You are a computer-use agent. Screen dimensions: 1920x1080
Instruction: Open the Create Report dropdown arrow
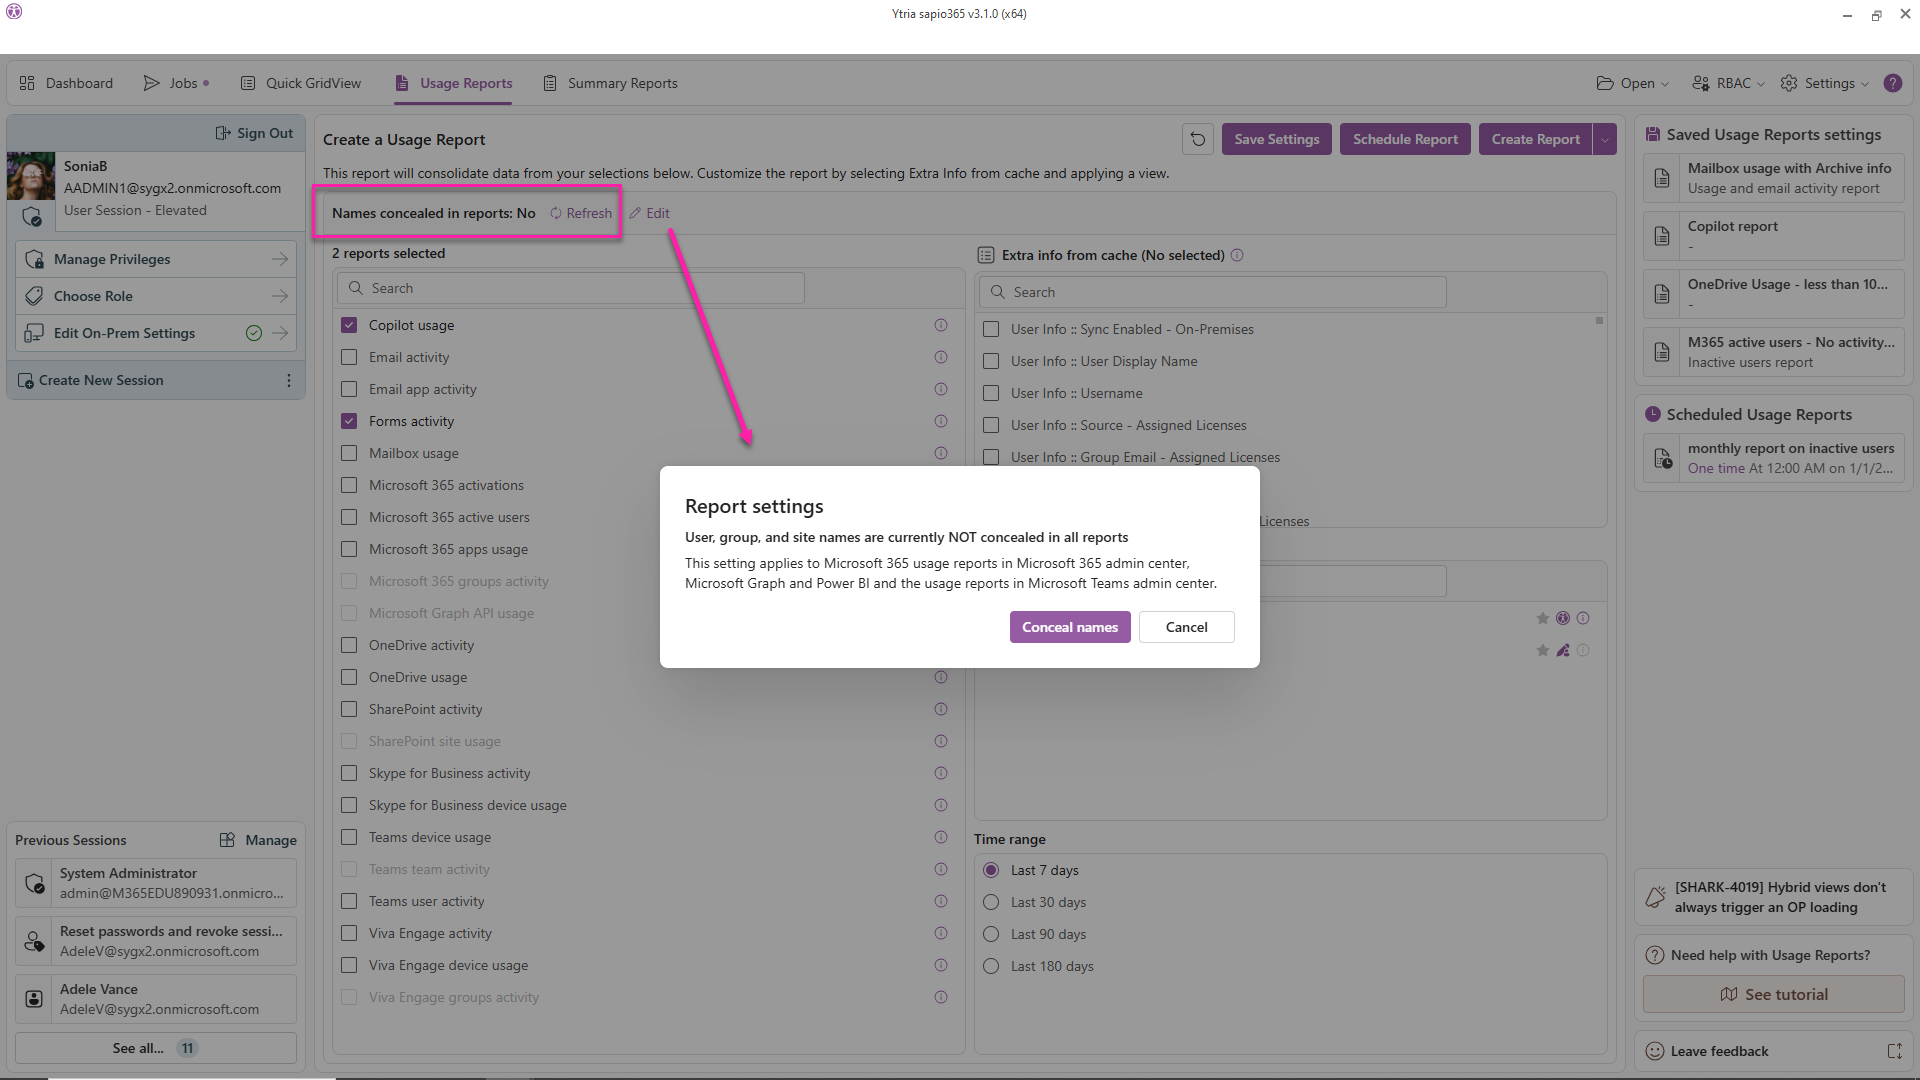(x=1605, y=140)
